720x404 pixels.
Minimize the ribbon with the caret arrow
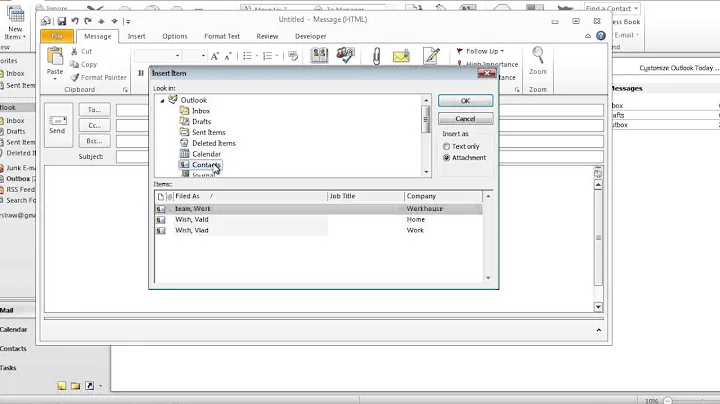(588, 36)
